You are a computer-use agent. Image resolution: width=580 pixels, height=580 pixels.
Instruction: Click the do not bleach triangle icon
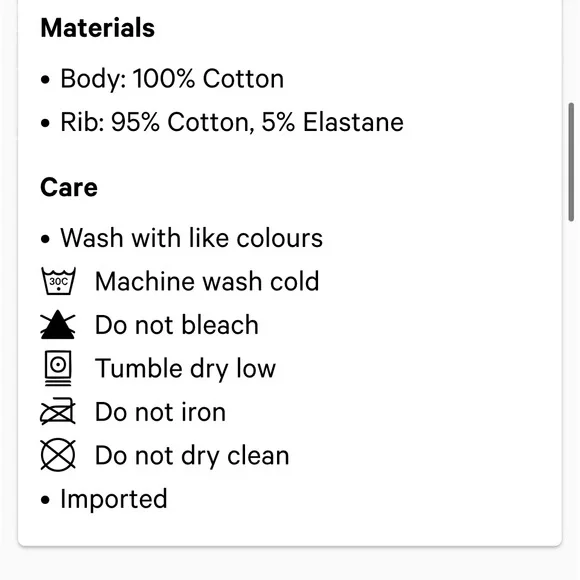click(58, 324)
